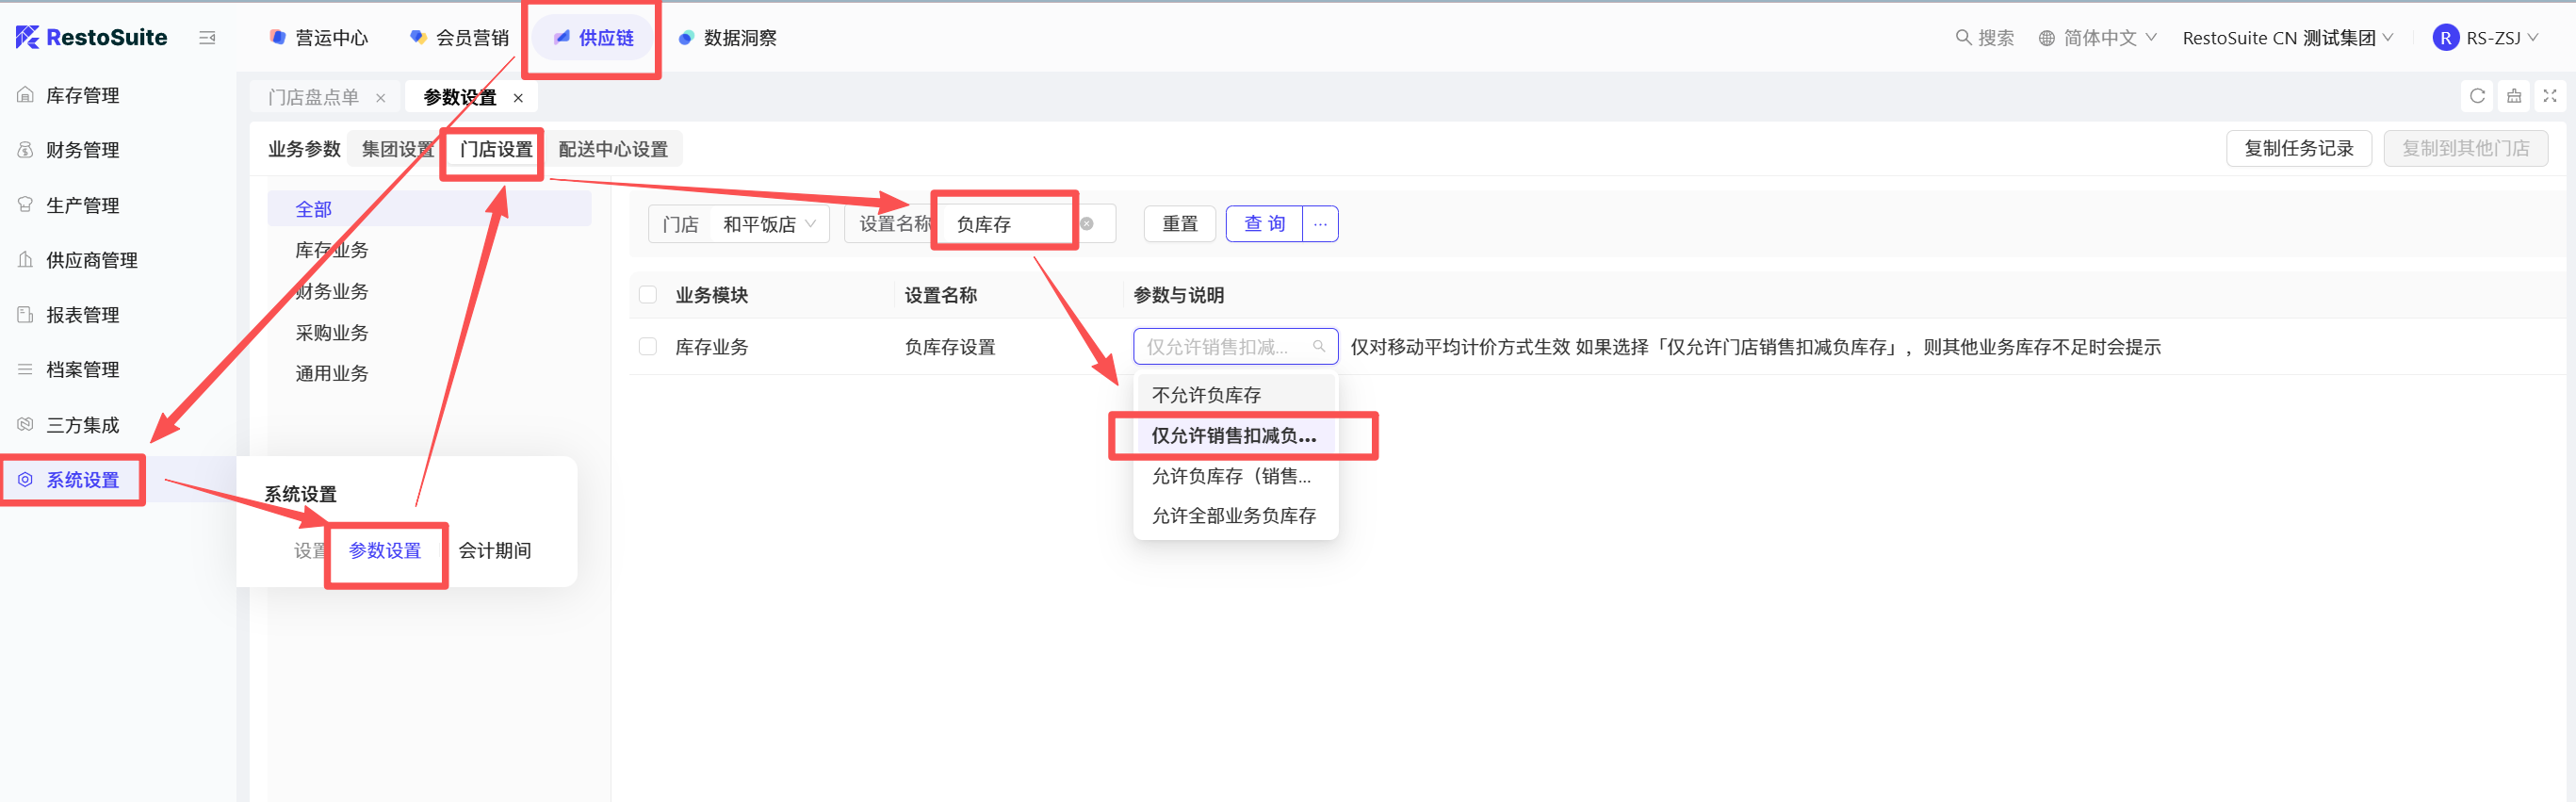Click the 搜索 magnifier in header
The height and width of the screenshot is (802, 2576).
tap(1963, 38)
